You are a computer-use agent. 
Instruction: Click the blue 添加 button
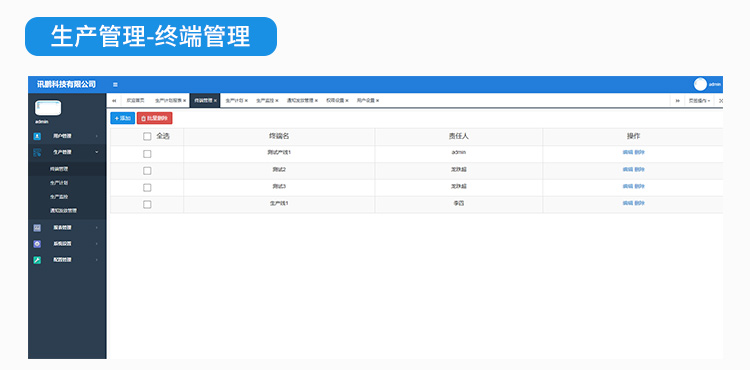tap(122, 118)
